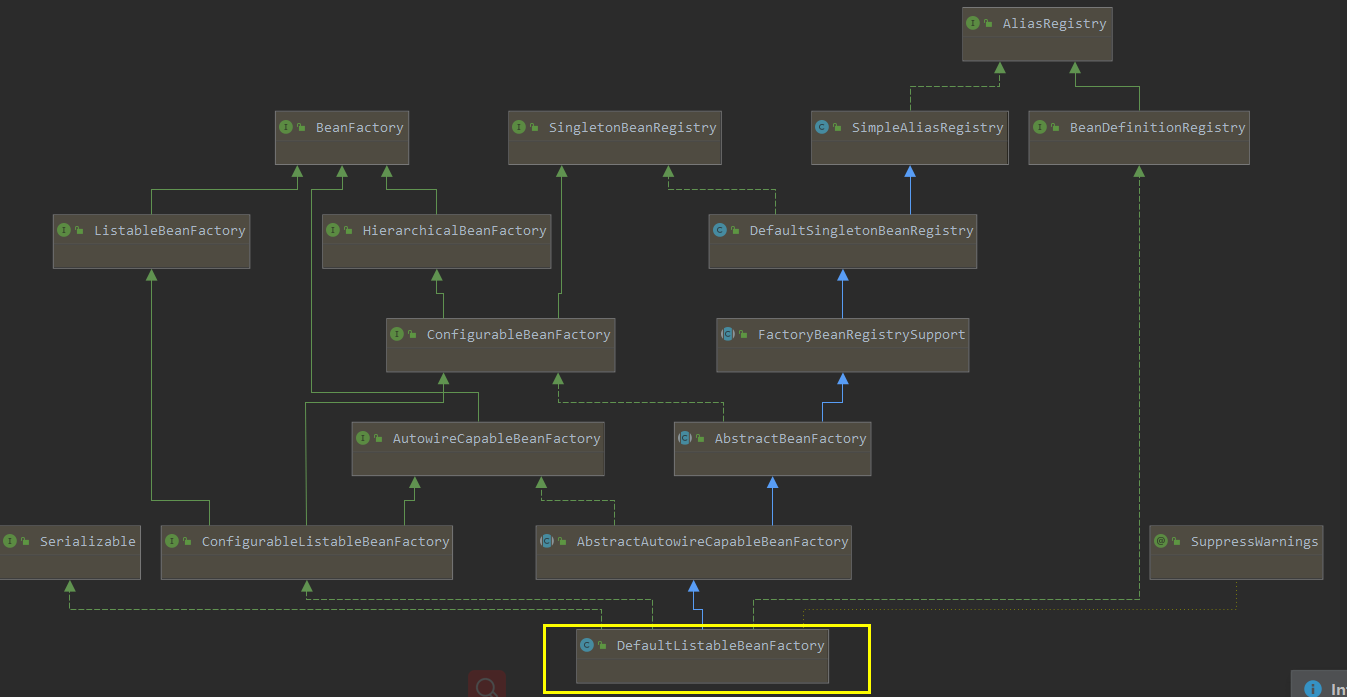
Task: Click the class icon beside DefaultSingletonBeanRegistry
Action: (720, 230)
